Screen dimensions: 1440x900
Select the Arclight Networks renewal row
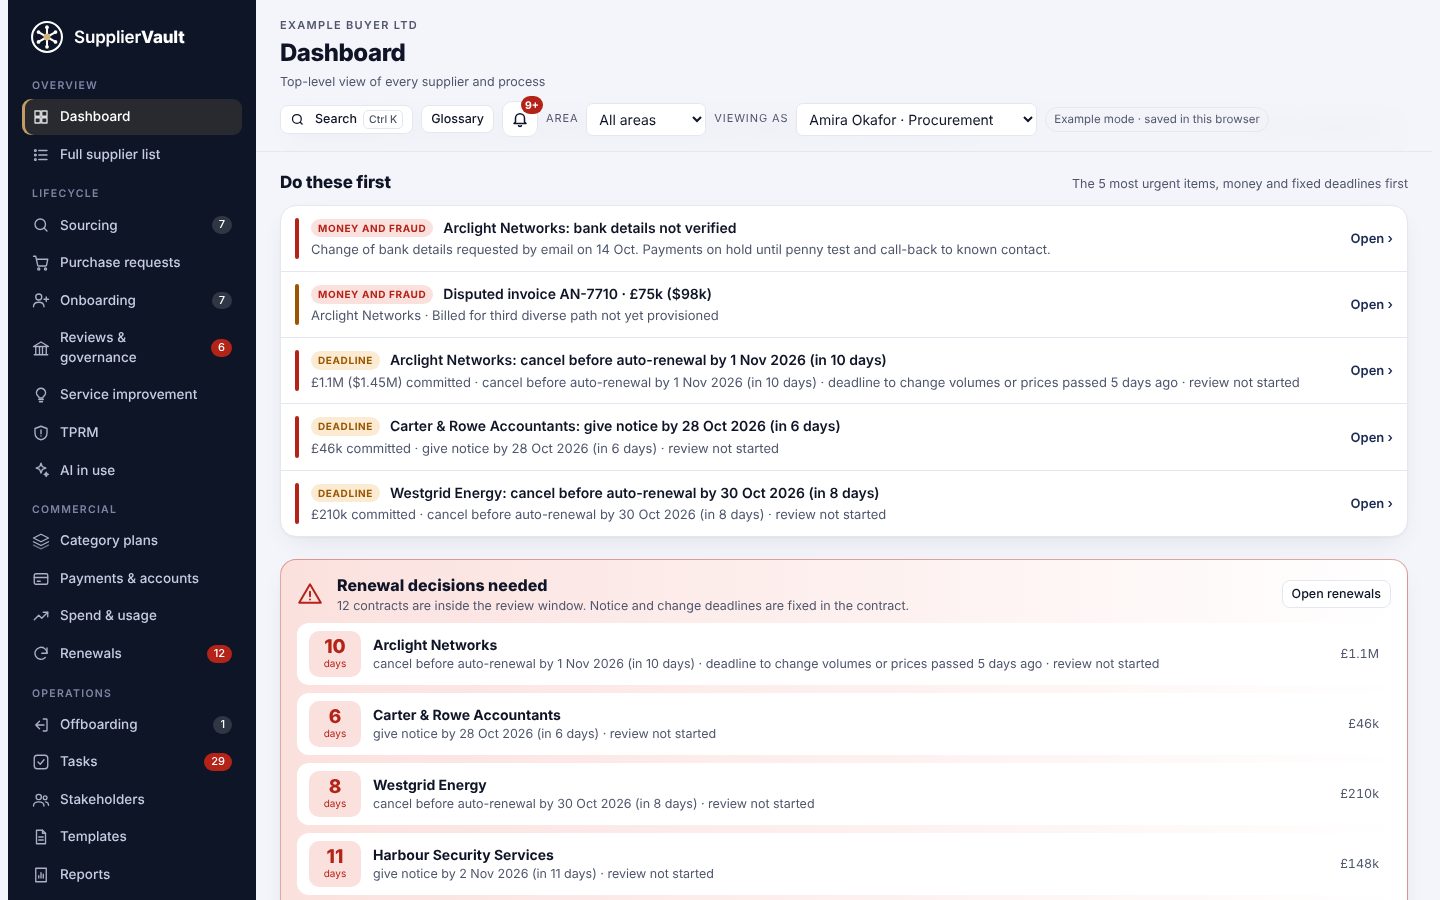pos(844,654)
